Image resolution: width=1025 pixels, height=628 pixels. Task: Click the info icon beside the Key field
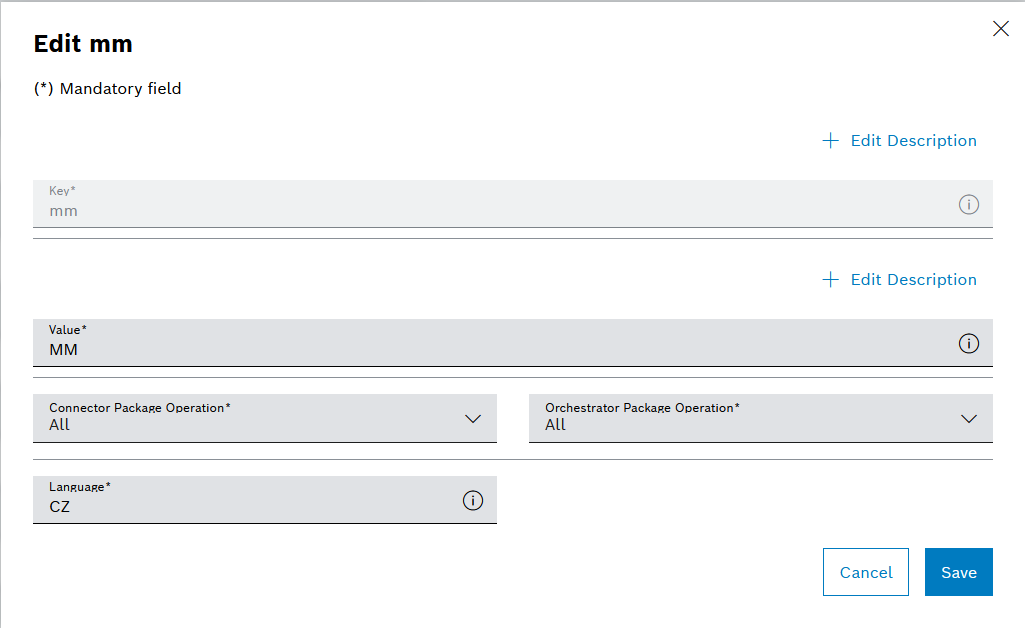[968, 204]
